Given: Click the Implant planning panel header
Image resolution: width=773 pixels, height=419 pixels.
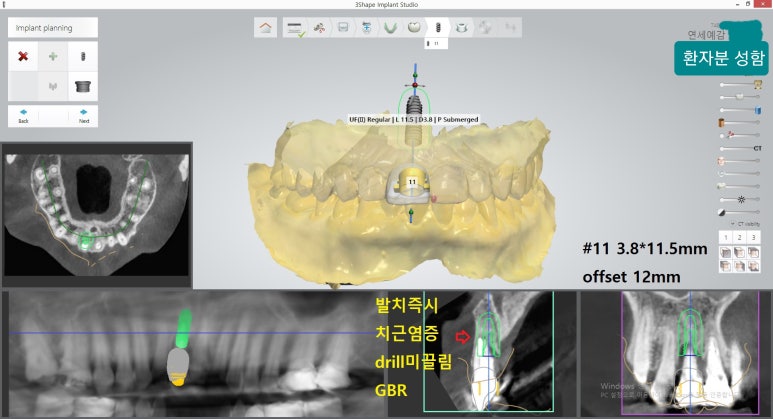Looking at the screenshot, I should (53, 28).
